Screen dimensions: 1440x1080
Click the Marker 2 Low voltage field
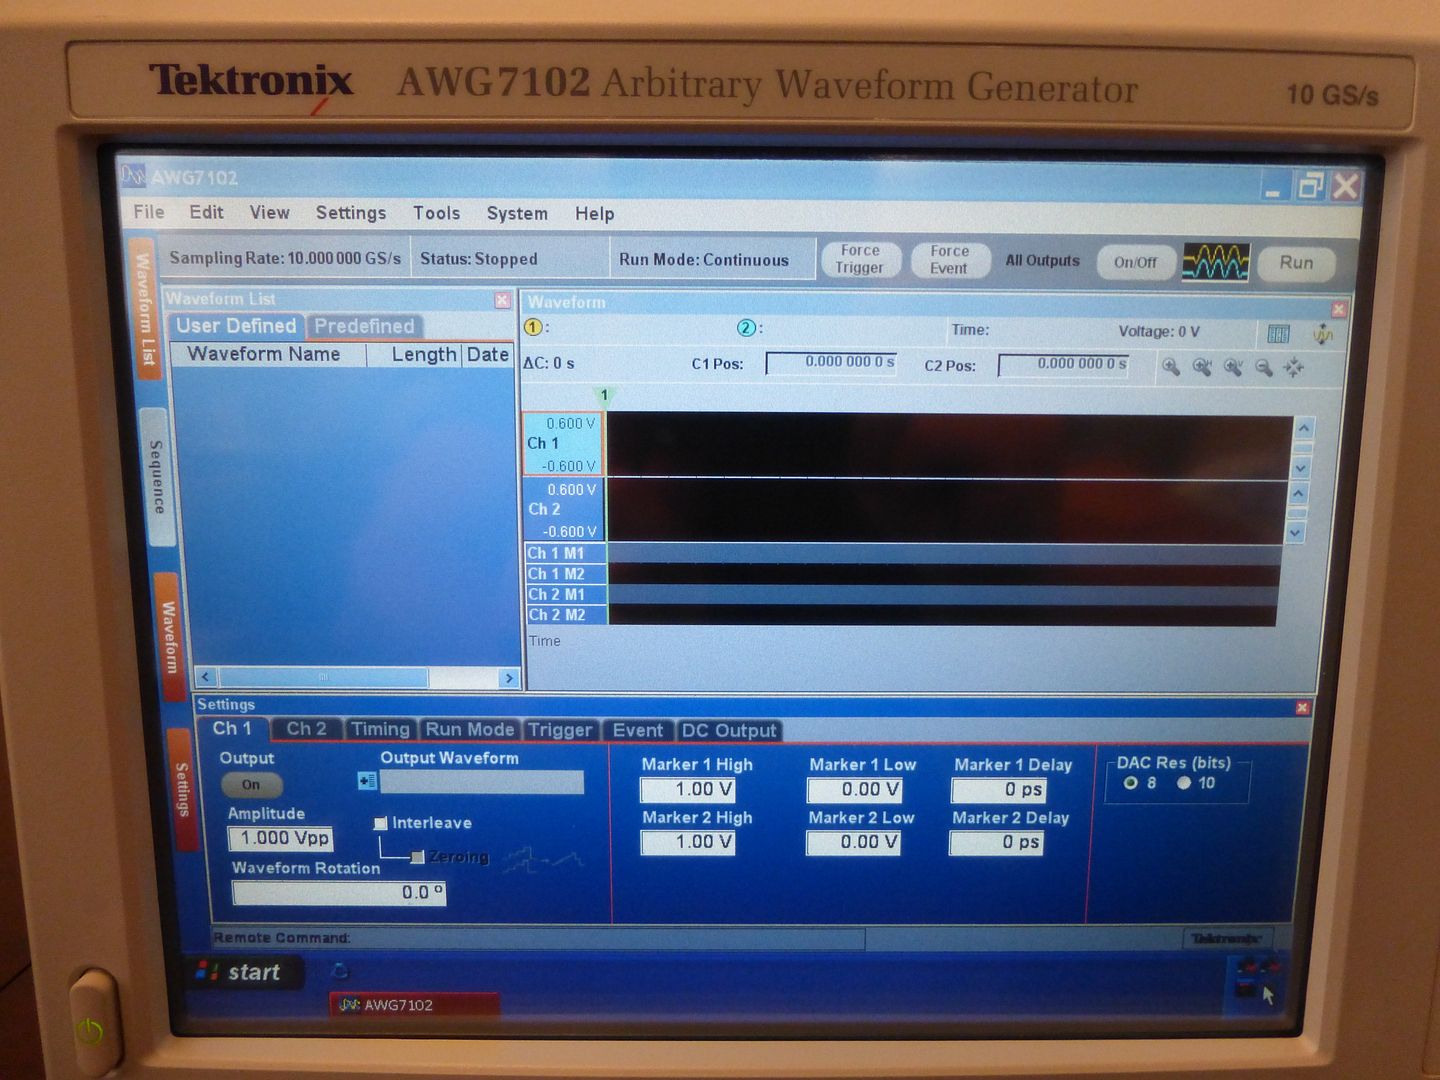(x=854, y=842)
